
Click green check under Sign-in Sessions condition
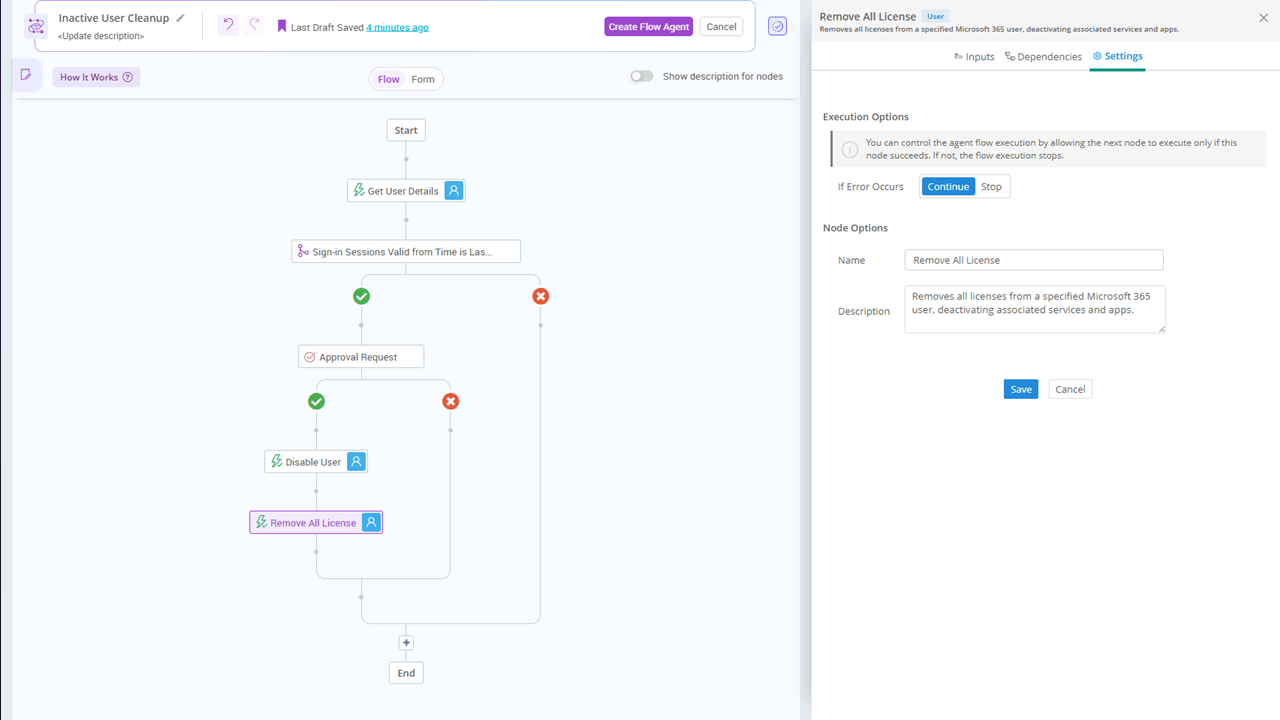(x=361, y=296)
